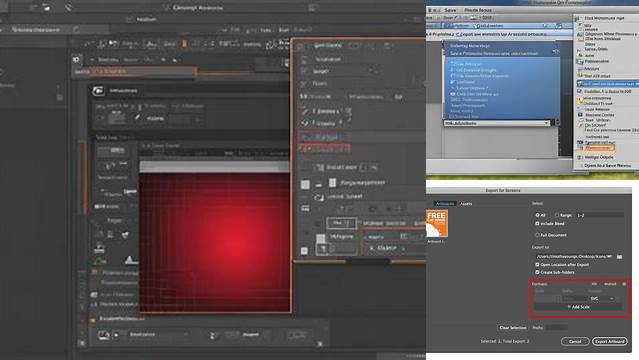Click the gear icon above the left panel

76,60
